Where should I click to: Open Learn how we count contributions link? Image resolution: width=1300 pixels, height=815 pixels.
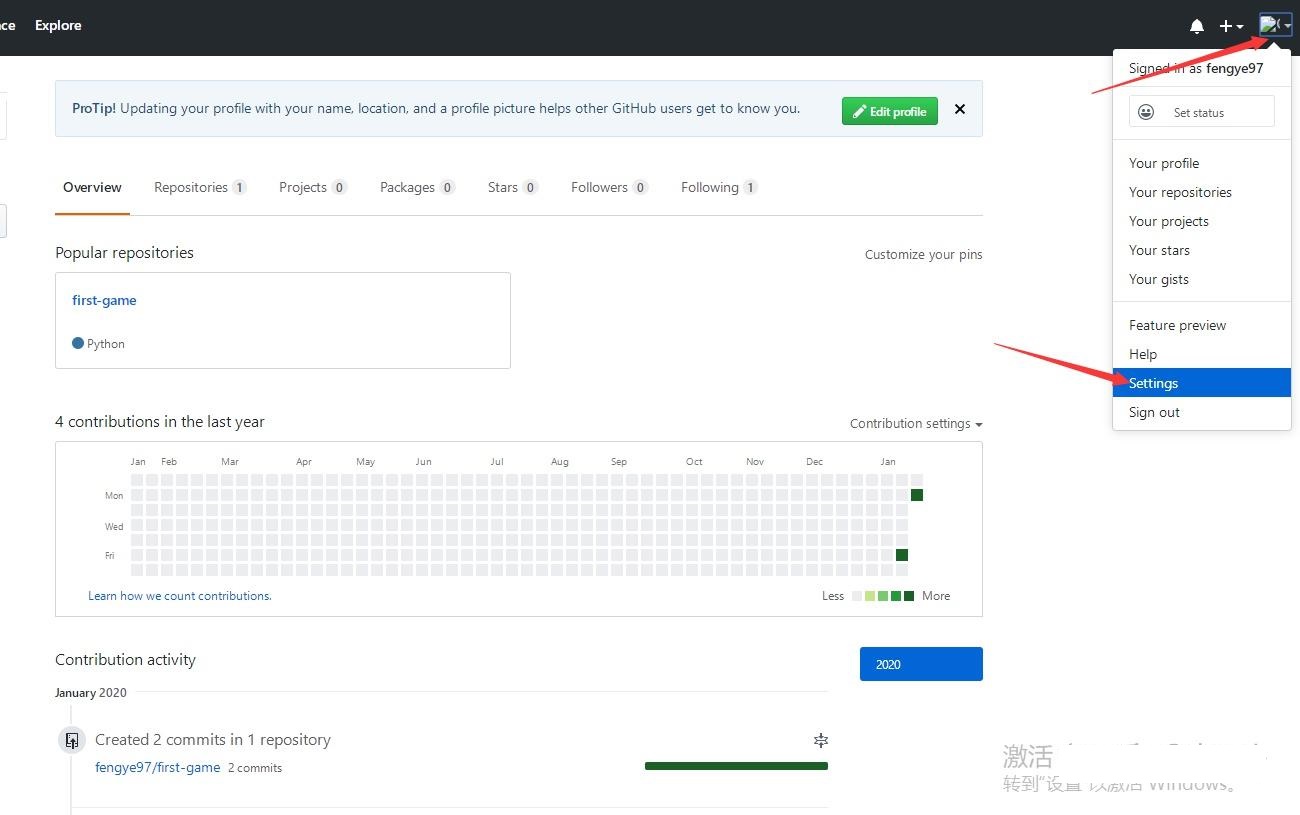point(180,596)
